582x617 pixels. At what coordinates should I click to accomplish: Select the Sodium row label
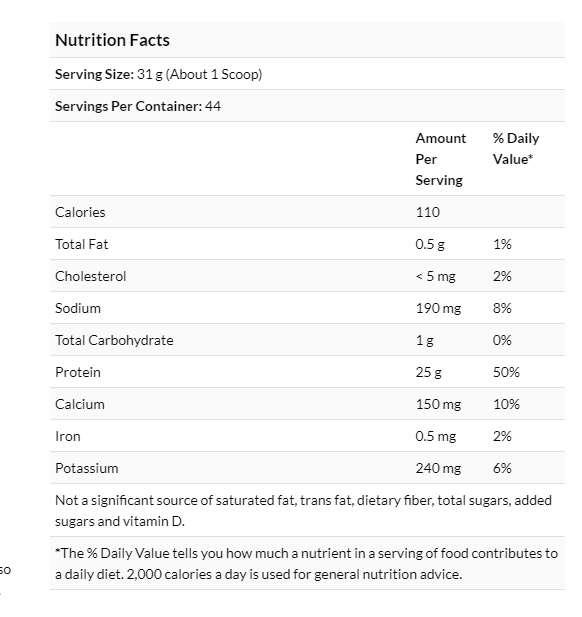pos(78,308)
